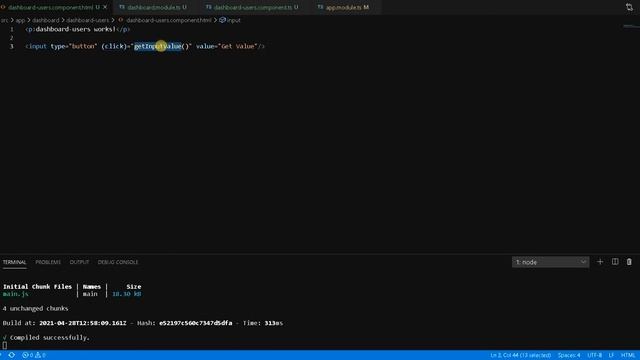Close the dashboard-users.component.html tab
This screenshot has width=640, height=360.
pos(105,7)
